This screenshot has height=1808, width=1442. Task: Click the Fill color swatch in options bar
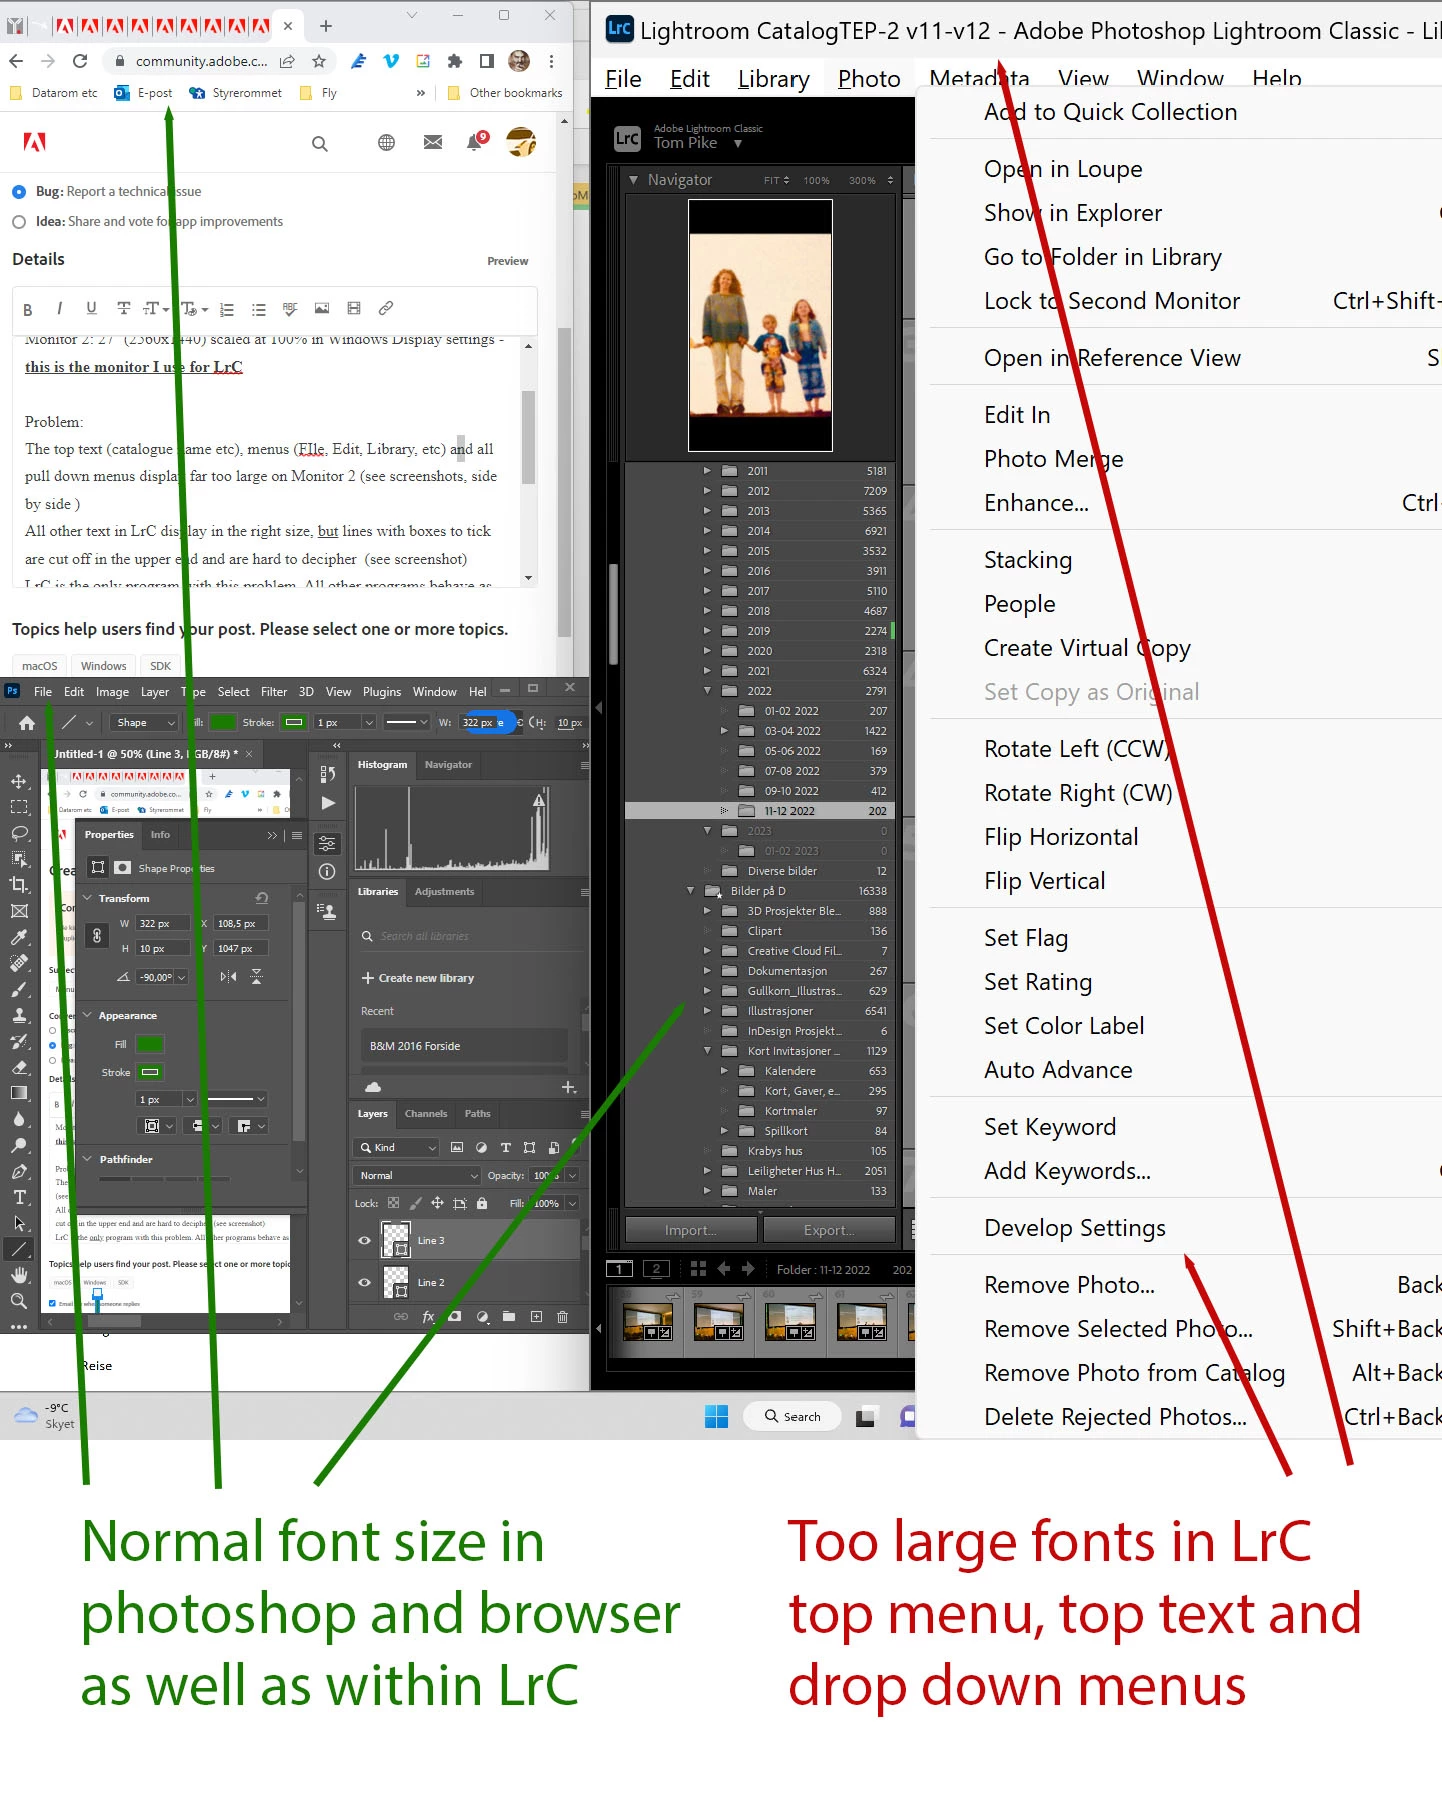pos(223,722)
